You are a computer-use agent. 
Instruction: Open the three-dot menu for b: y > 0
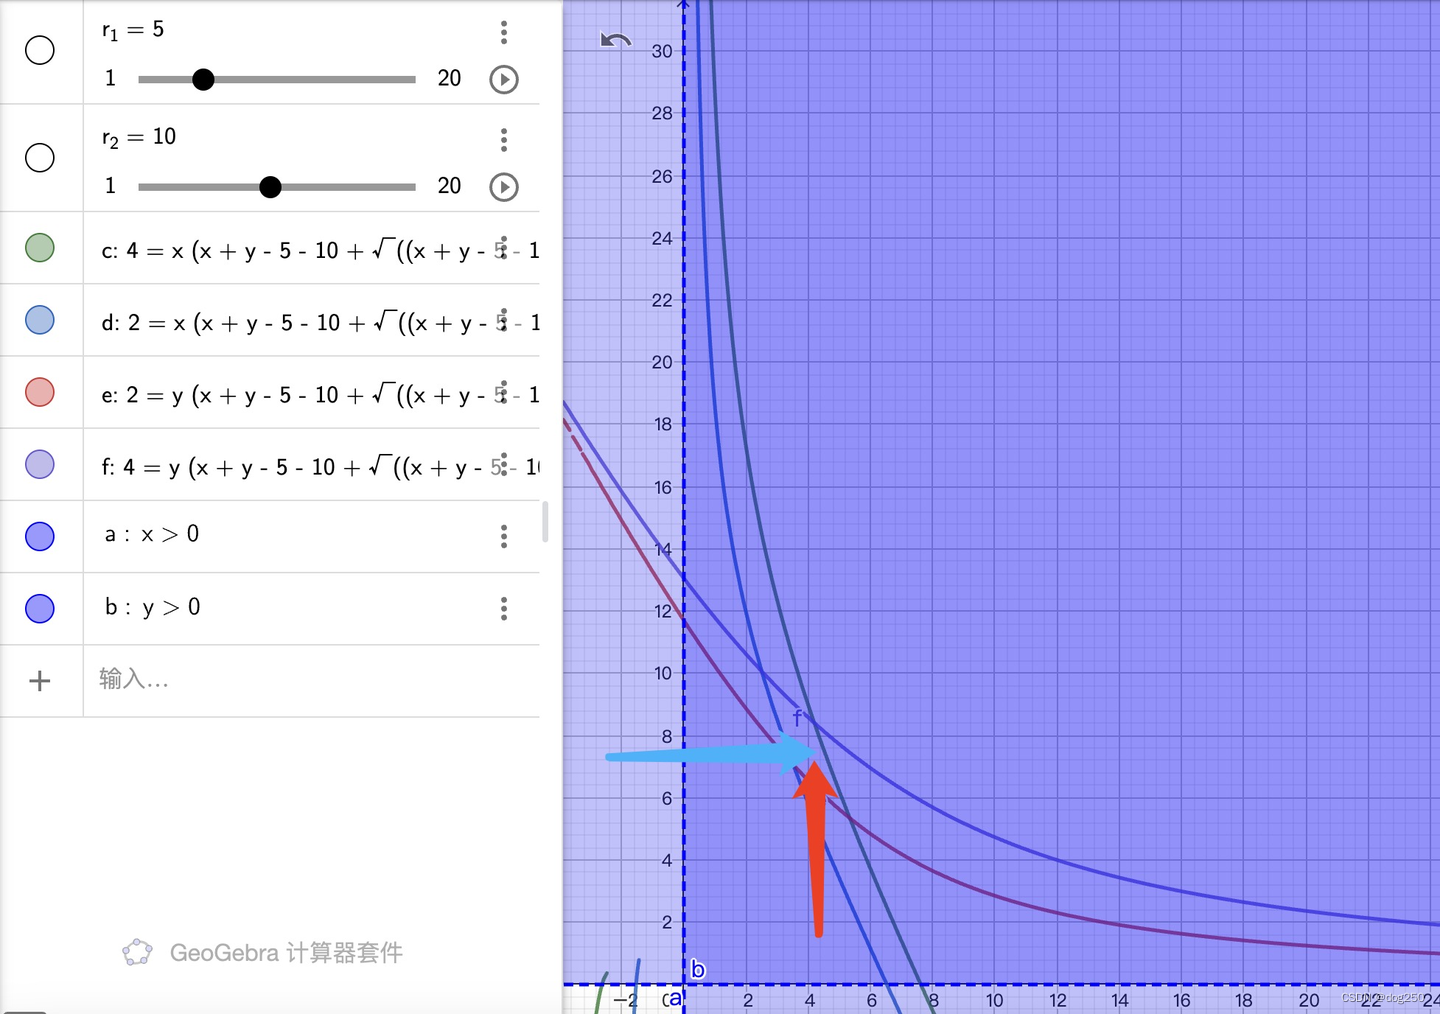(x=504, y=608)
